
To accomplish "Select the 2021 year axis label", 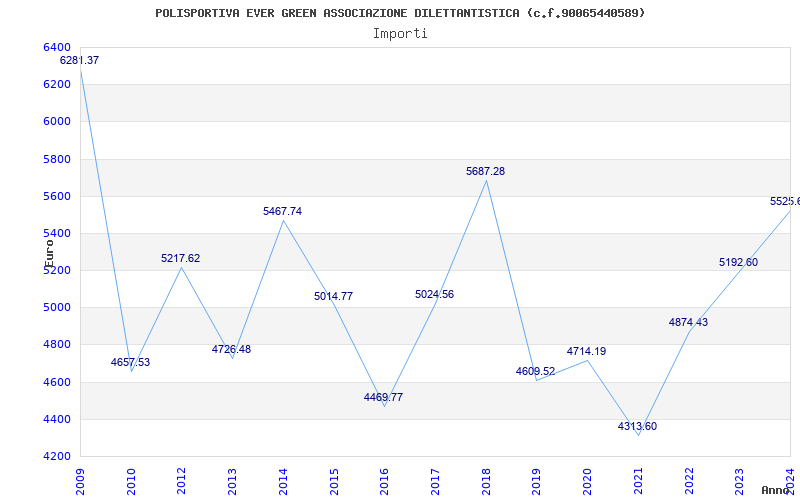I will (x=638, y=482).
